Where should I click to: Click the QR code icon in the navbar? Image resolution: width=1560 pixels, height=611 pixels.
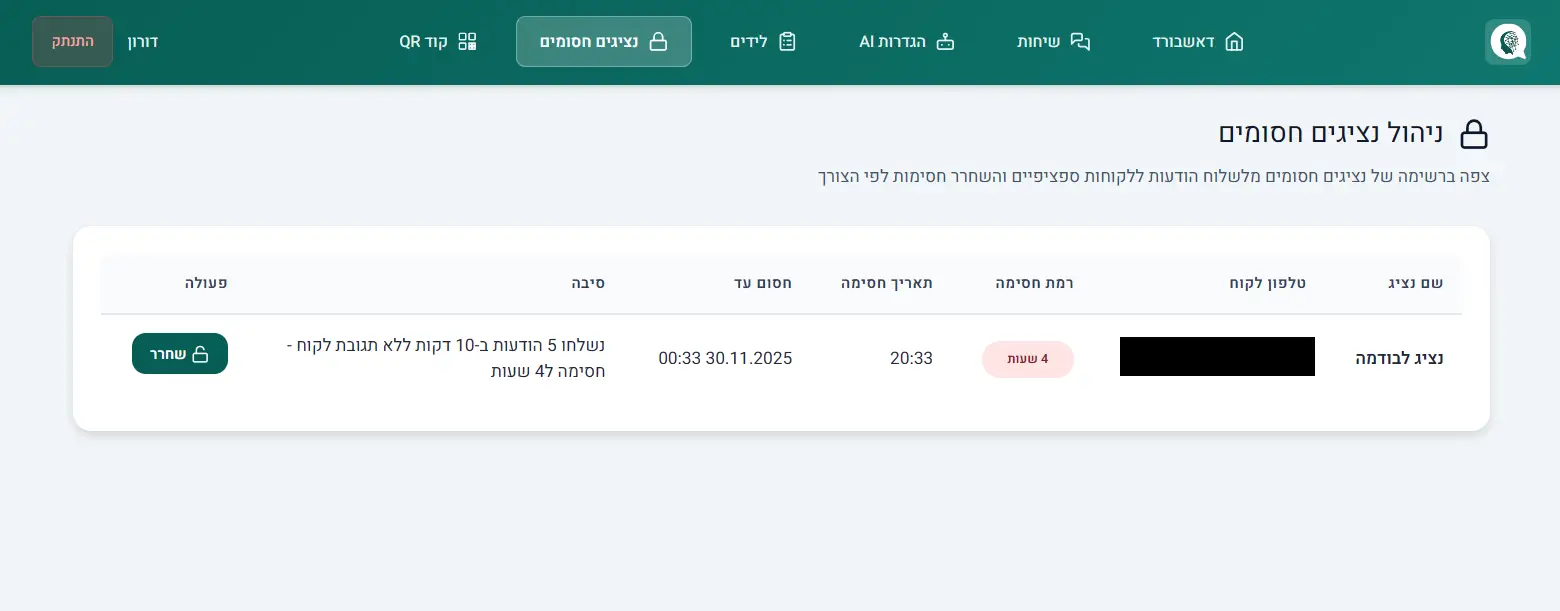coord(465,41)
